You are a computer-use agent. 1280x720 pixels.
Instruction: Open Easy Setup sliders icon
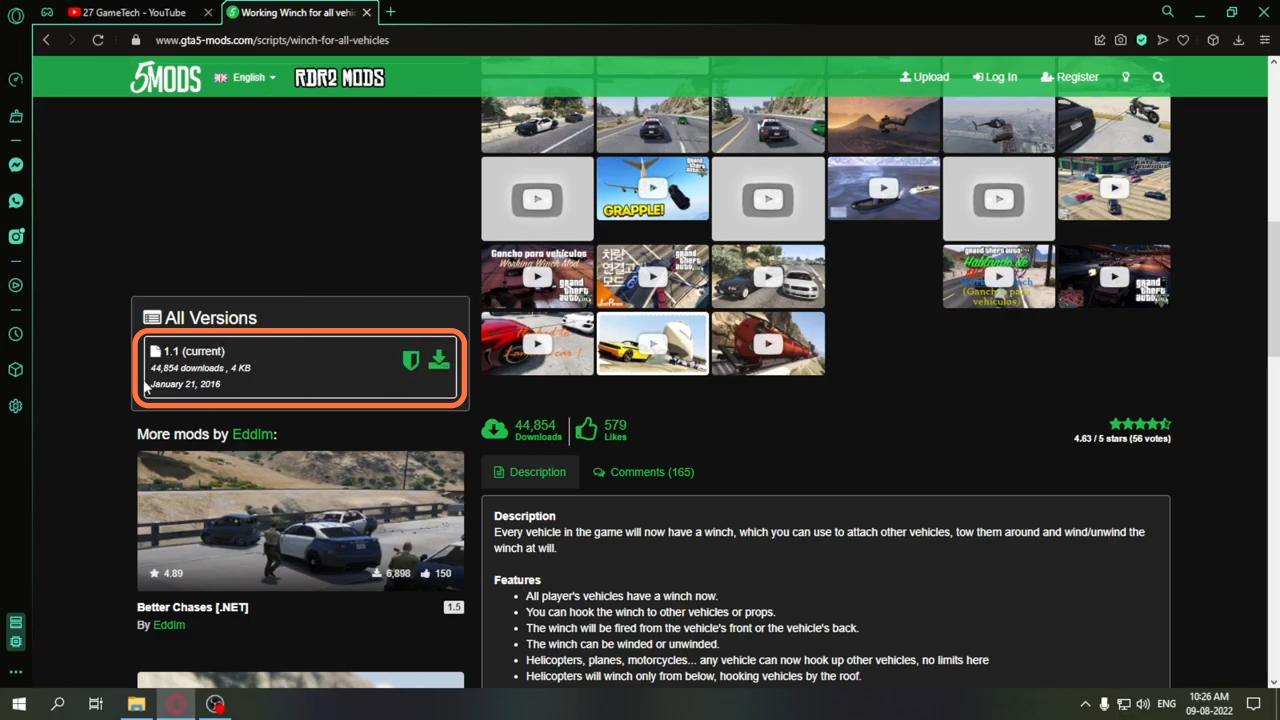pos(1265,40)
